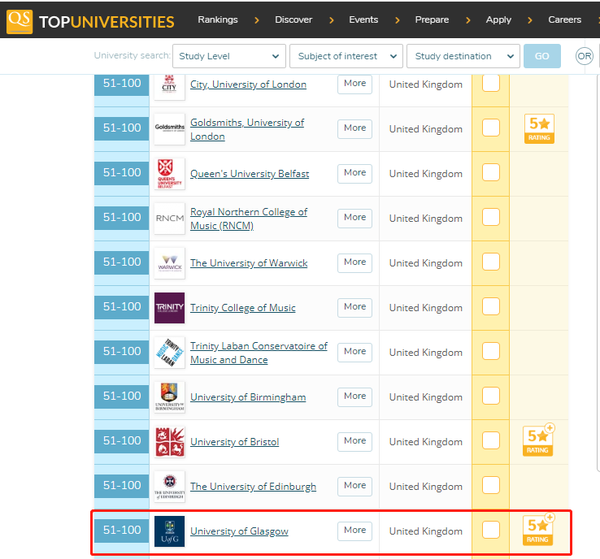Open the Apply menu
The height and width of the screenshot is (559, 600).
[x=499, y=20]
